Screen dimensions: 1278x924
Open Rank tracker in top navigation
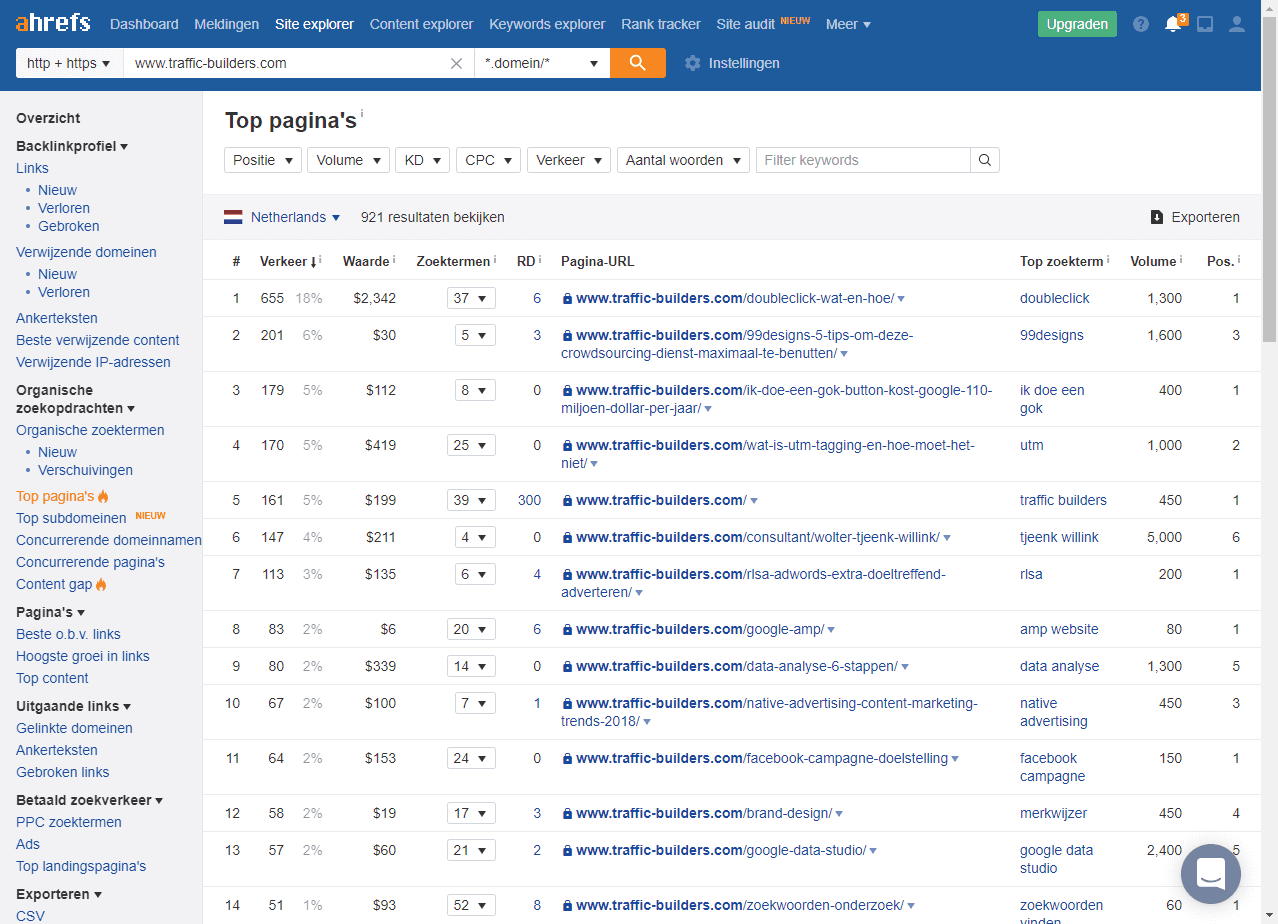click(661, 24)
